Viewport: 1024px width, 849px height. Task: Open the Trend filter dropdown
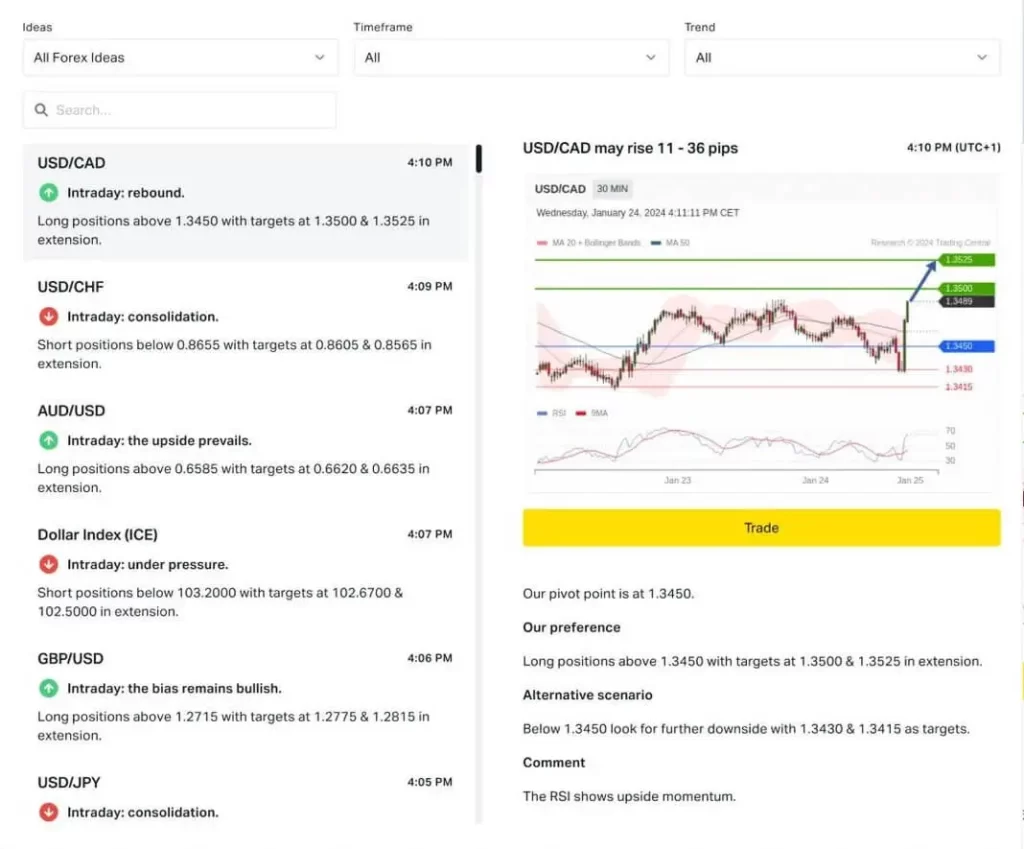click(x=841, y=58)
